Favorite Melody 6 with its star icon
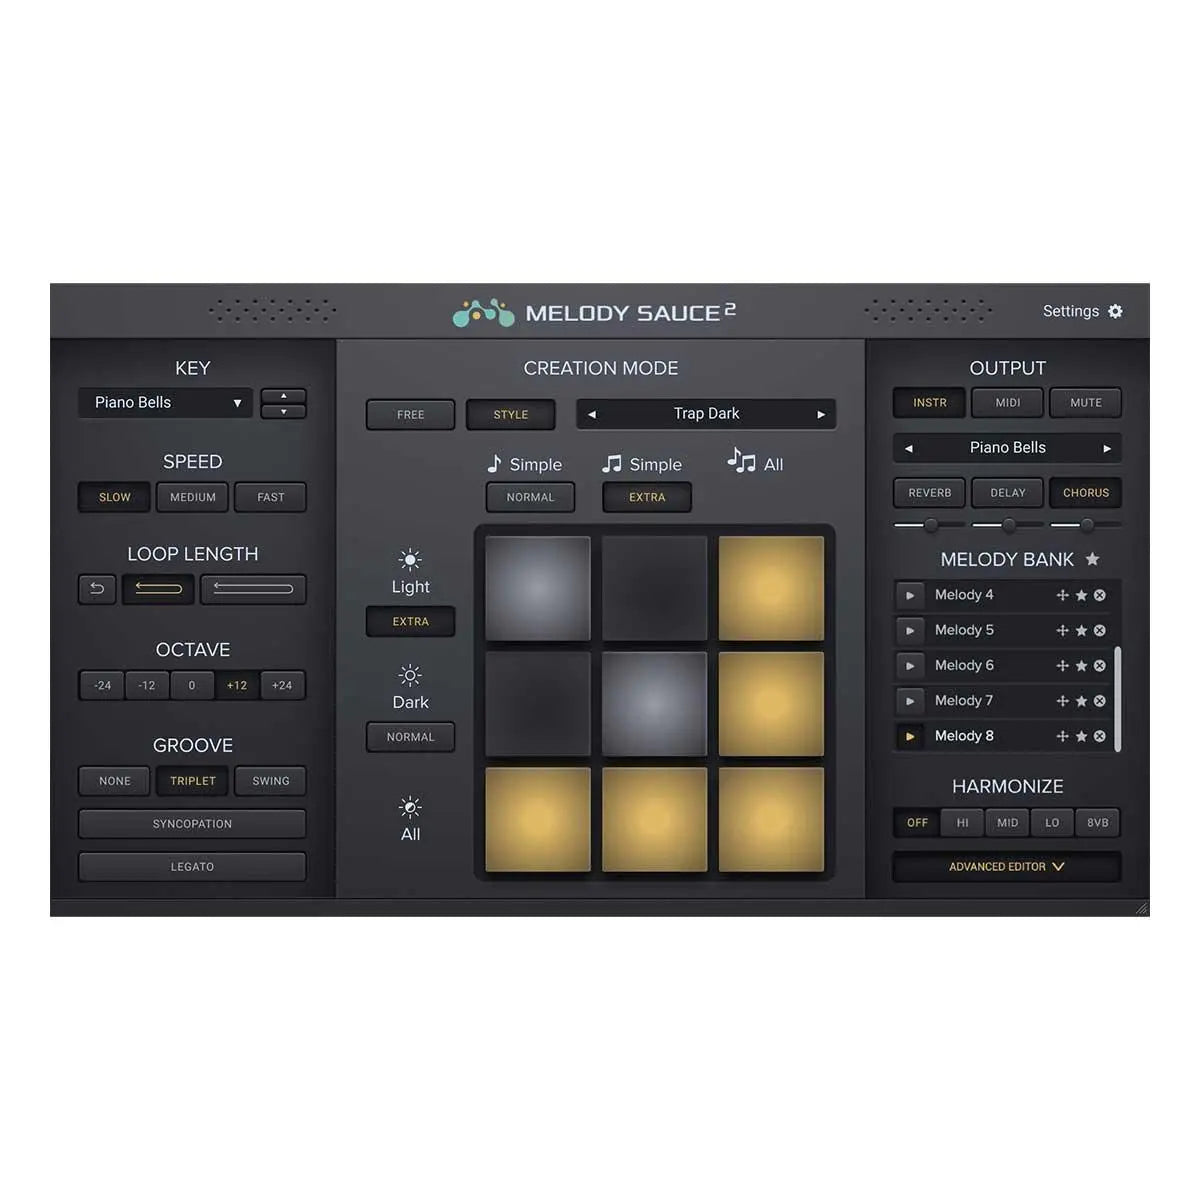 tap(1082, 665)
